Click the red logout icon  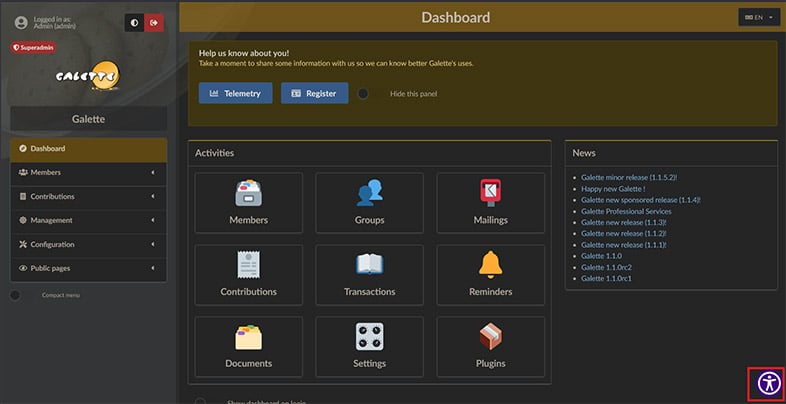(154, 22)
